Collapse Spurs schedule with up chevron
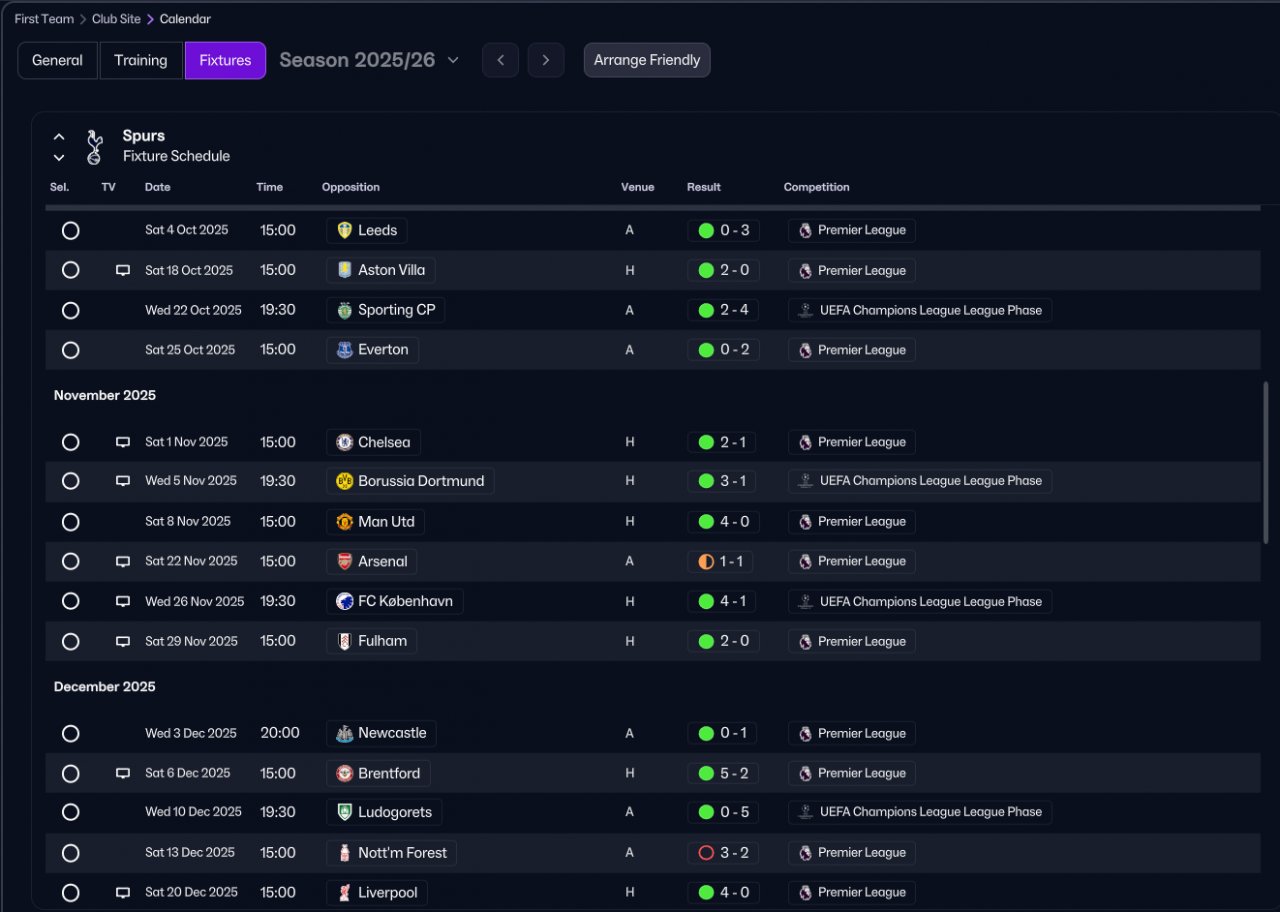 pyautogui.click(x=59, y=137)
